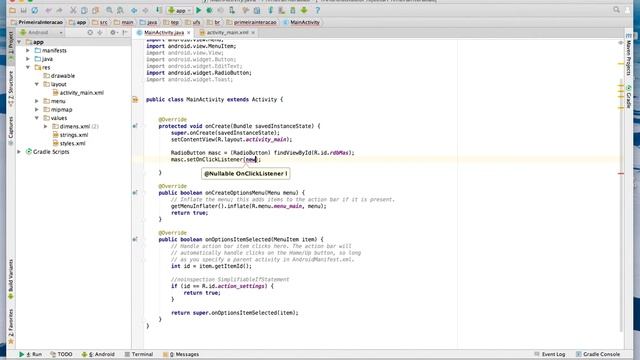The image size is (640, 360).
Task: Click the Open folder toolbar icon
Action: (12, 10)
